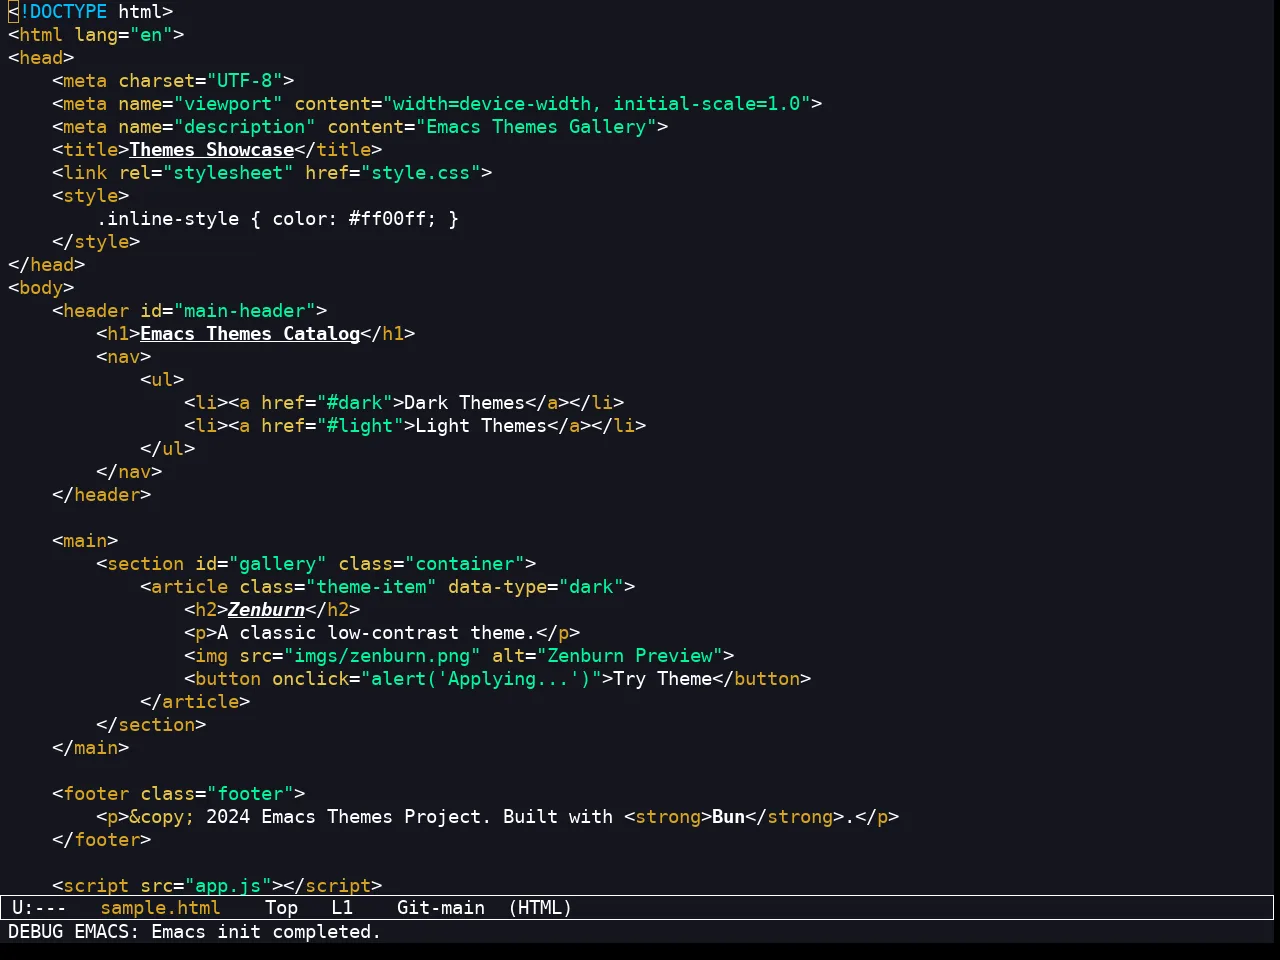Viewport: 1280px width, 960px height.
Task: Click the "stylesheet" rel value
Action: pos(228,173)
